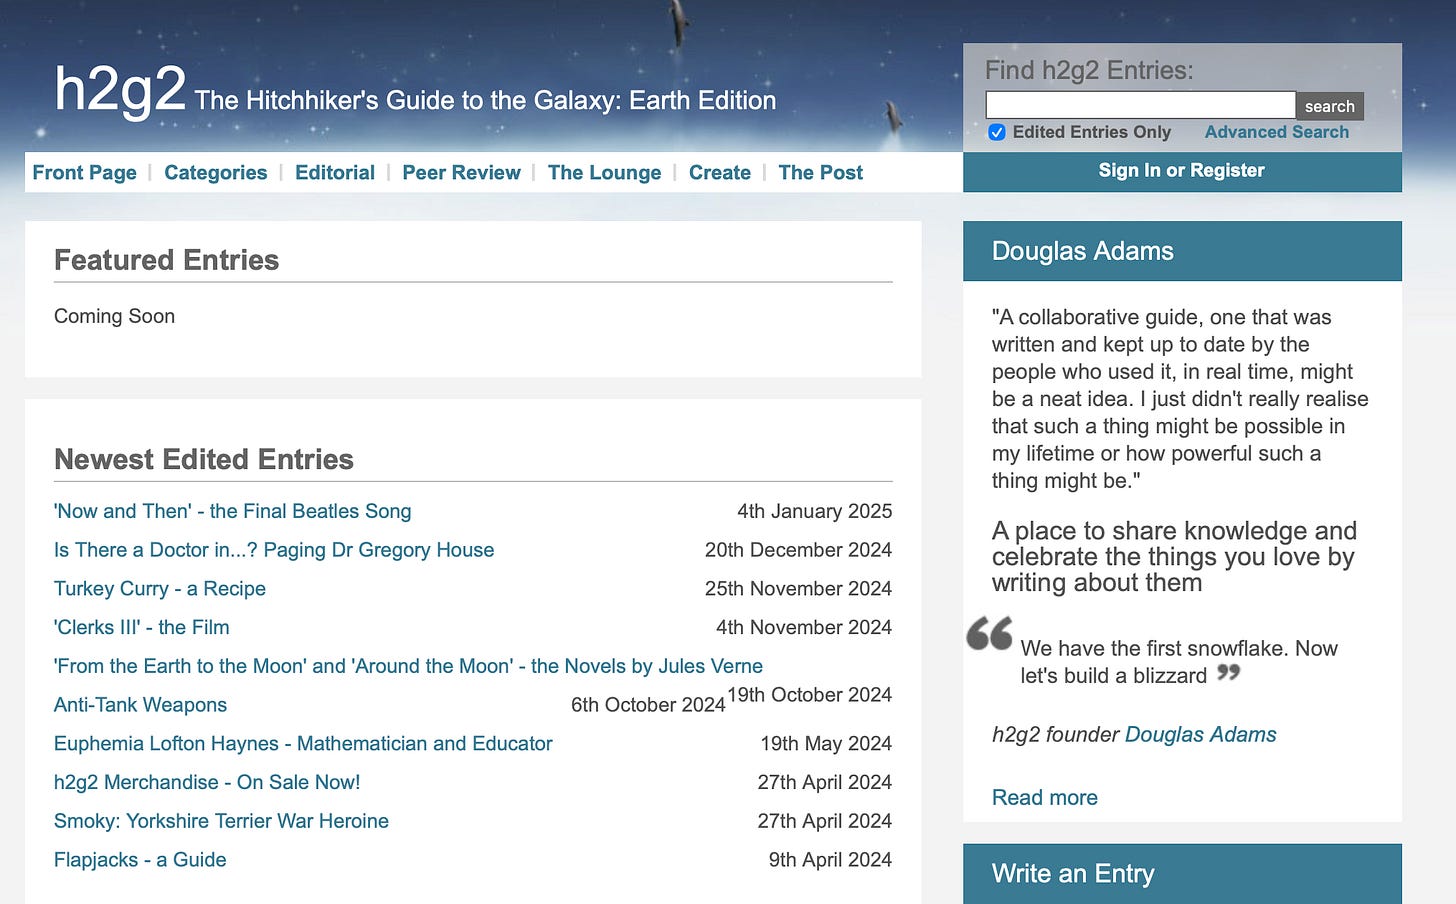The height and width of the screenshot is (904, 1456).
Task: Go to the Front Page menu item
Action: point(85,172)
